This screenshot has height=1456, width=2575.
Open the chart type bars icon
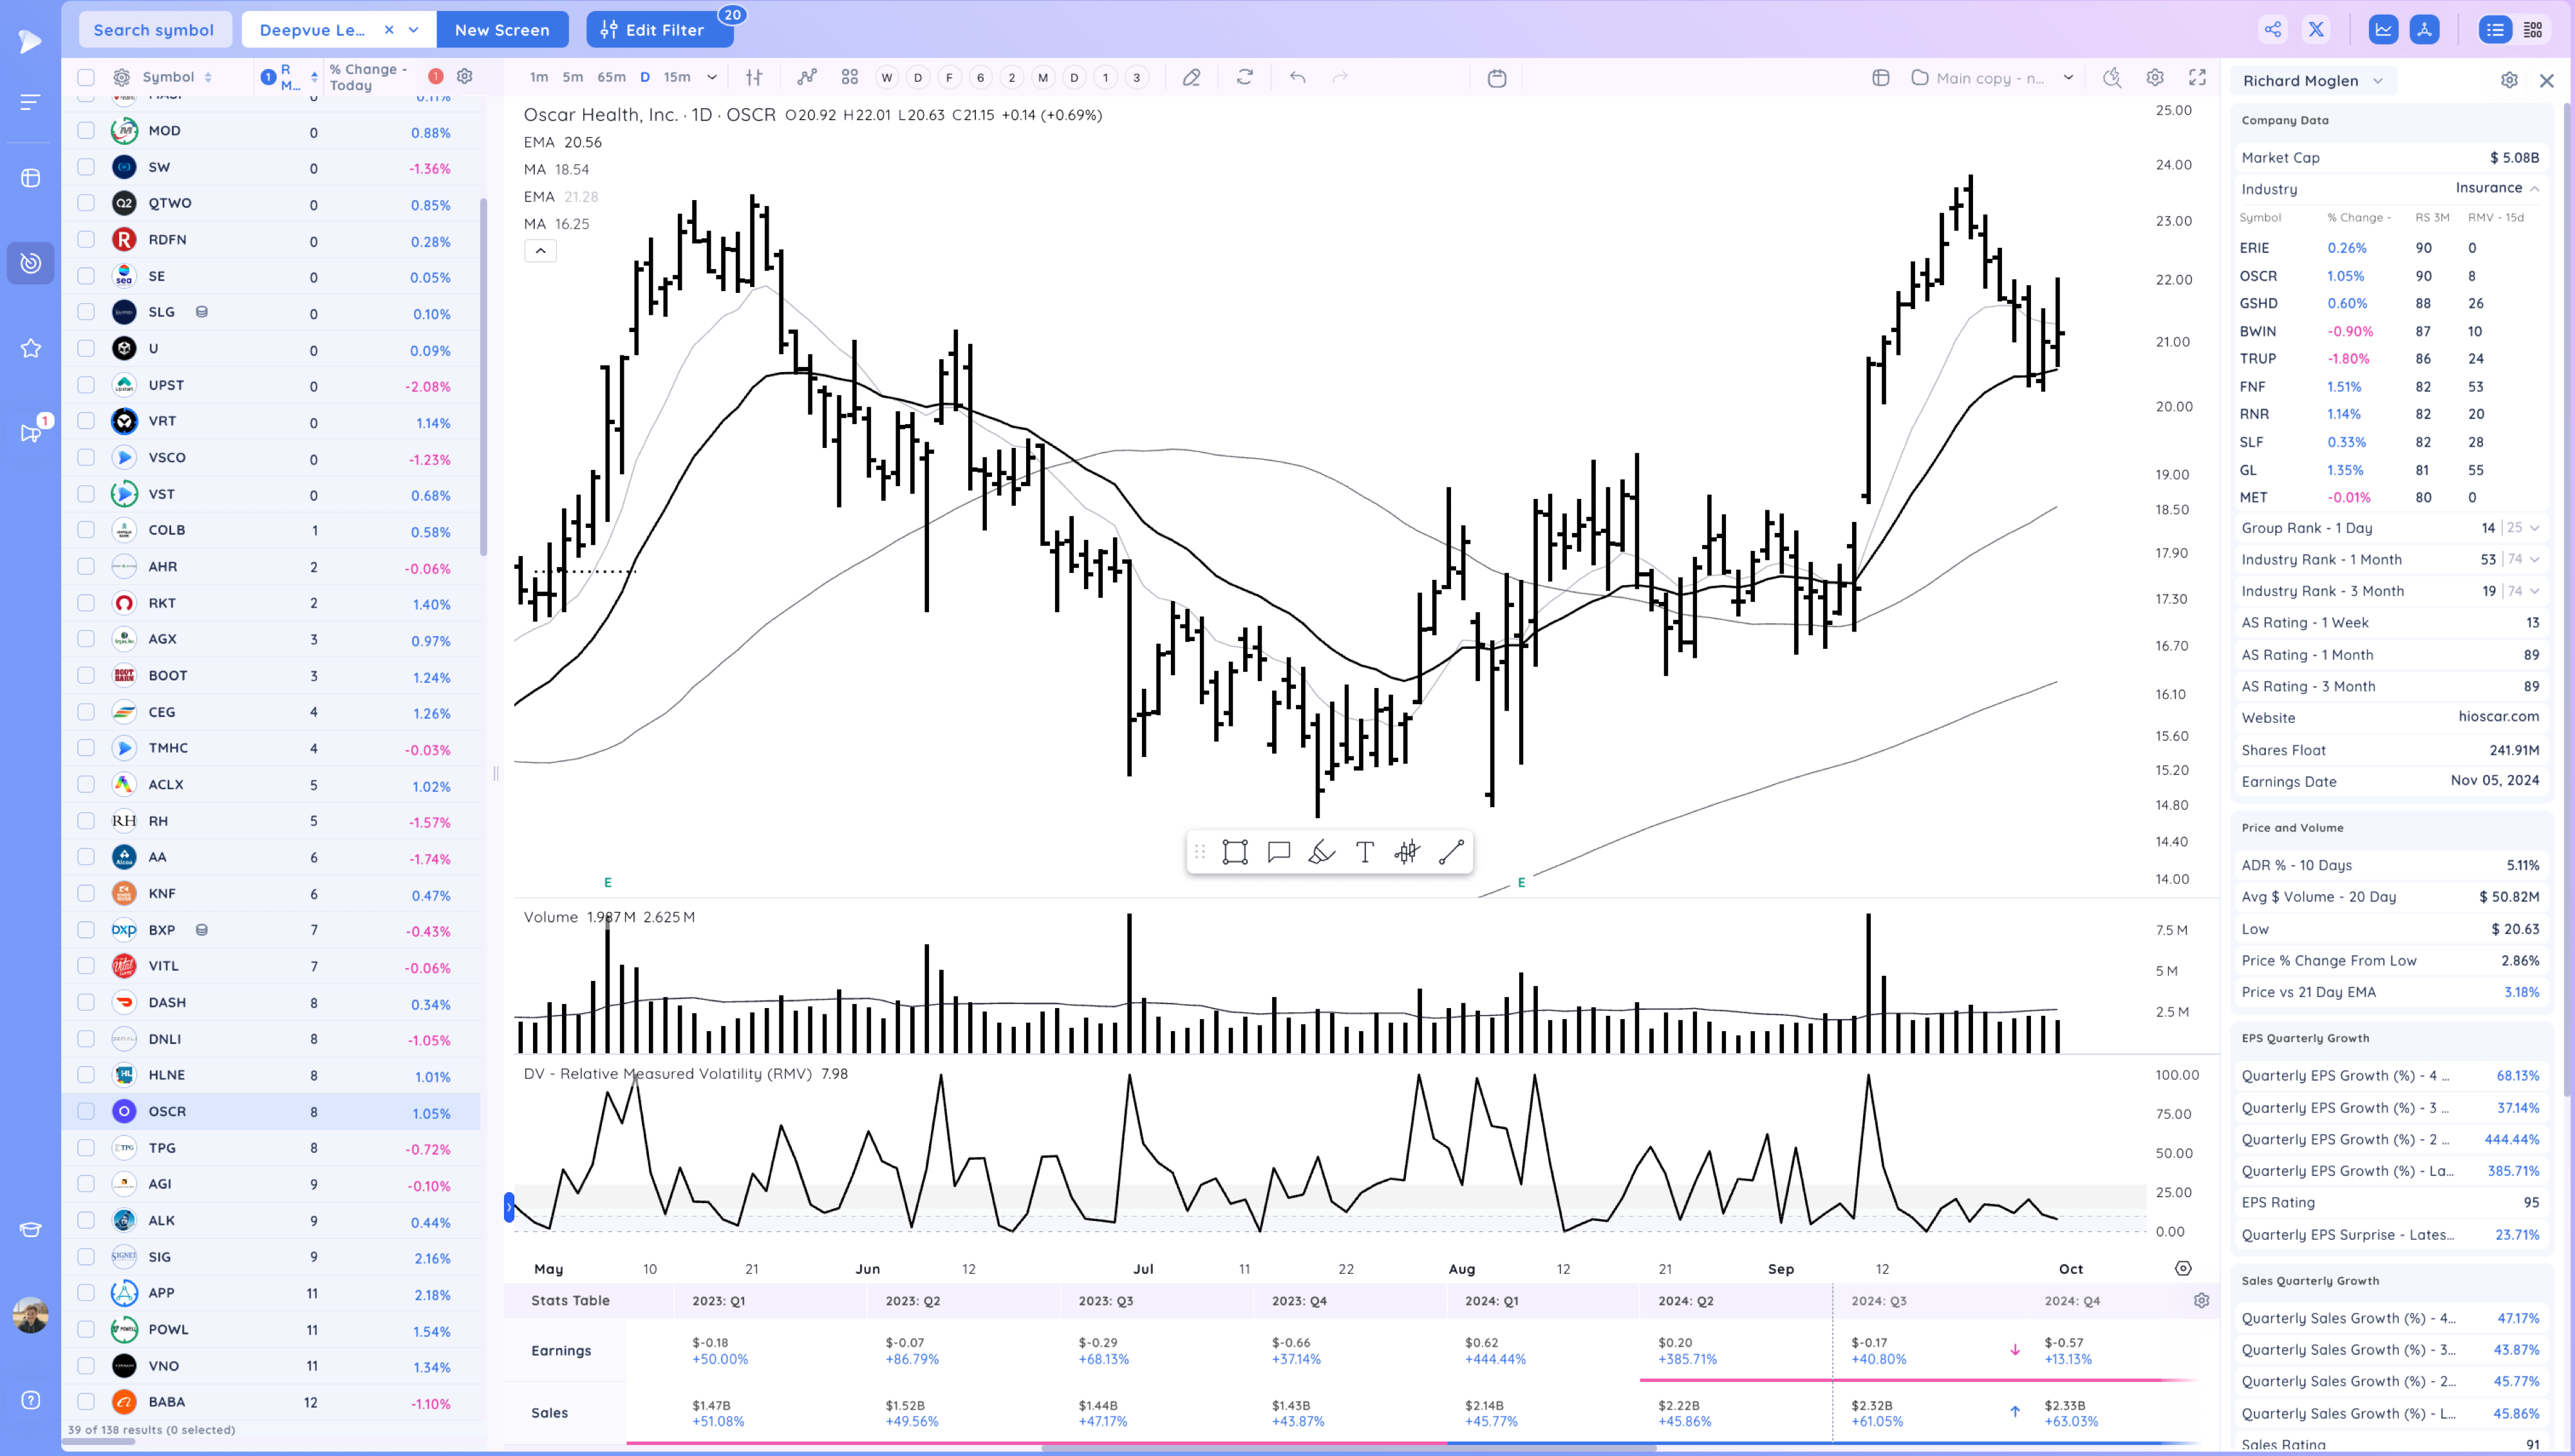(x=754, y=77)
